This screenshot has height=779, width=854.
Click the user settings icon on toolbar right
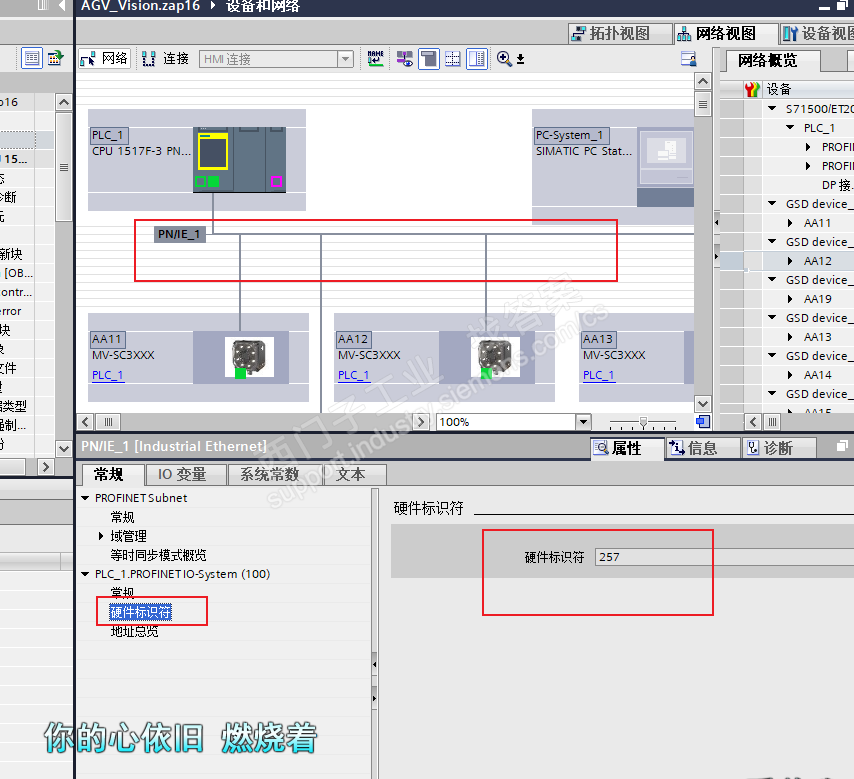pos(688,58)
